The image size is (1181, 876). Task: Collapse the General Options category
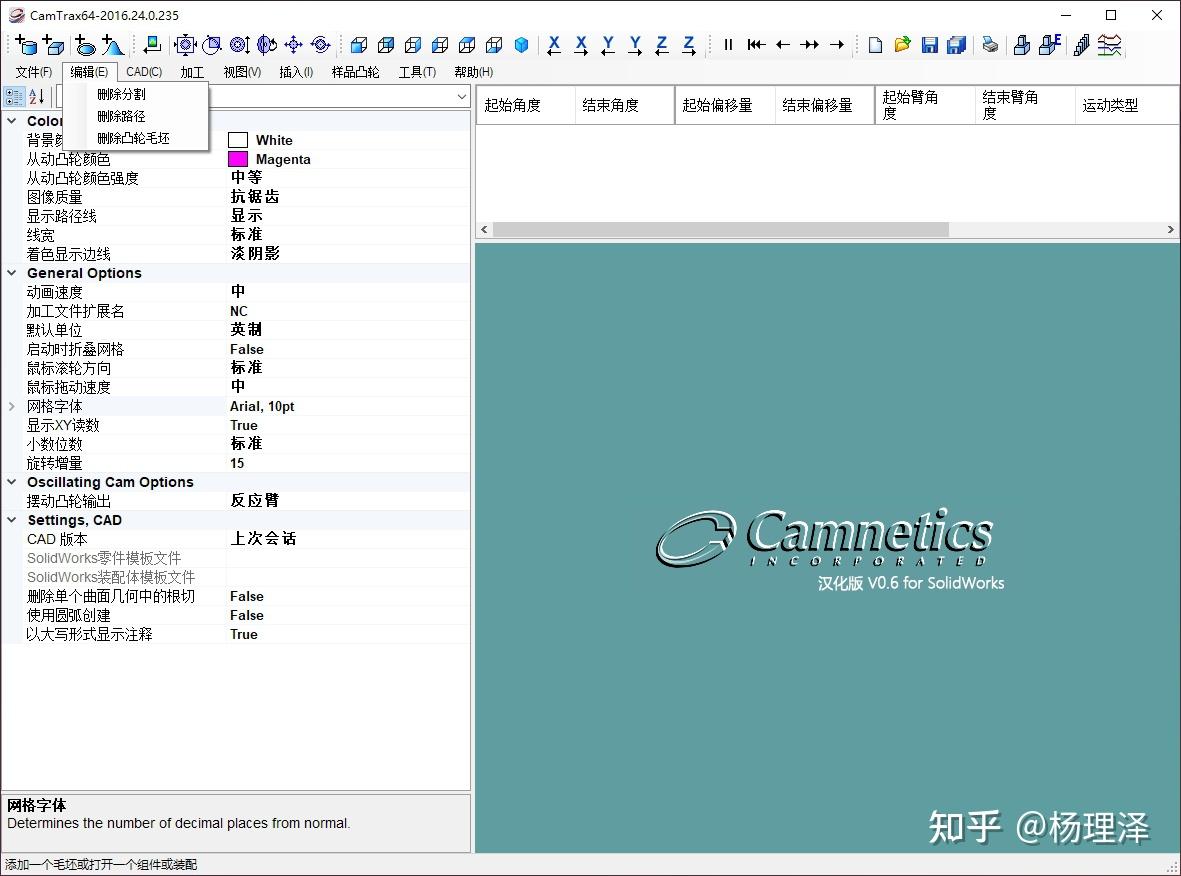tap(11, 273)
